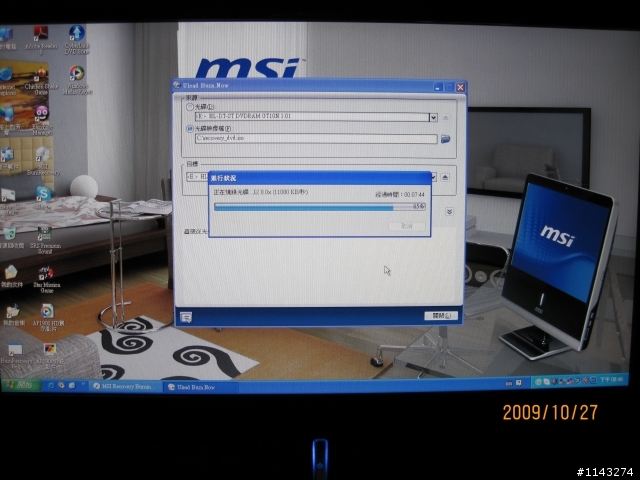The width and height of the screenshot is (640, 480).
Task: Switch to Ulead Burn.Now taskbar item
Action: [x=201, y=387]
